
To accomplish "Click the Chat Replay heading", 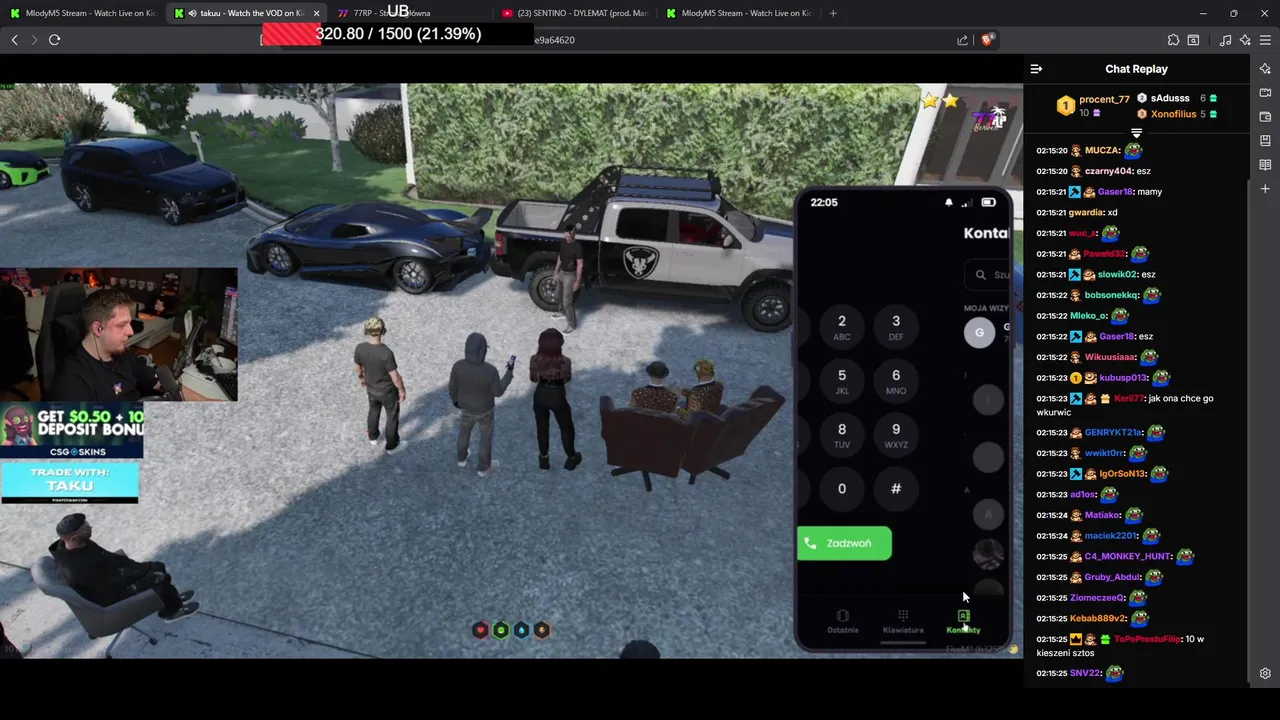I will 1136,69.
